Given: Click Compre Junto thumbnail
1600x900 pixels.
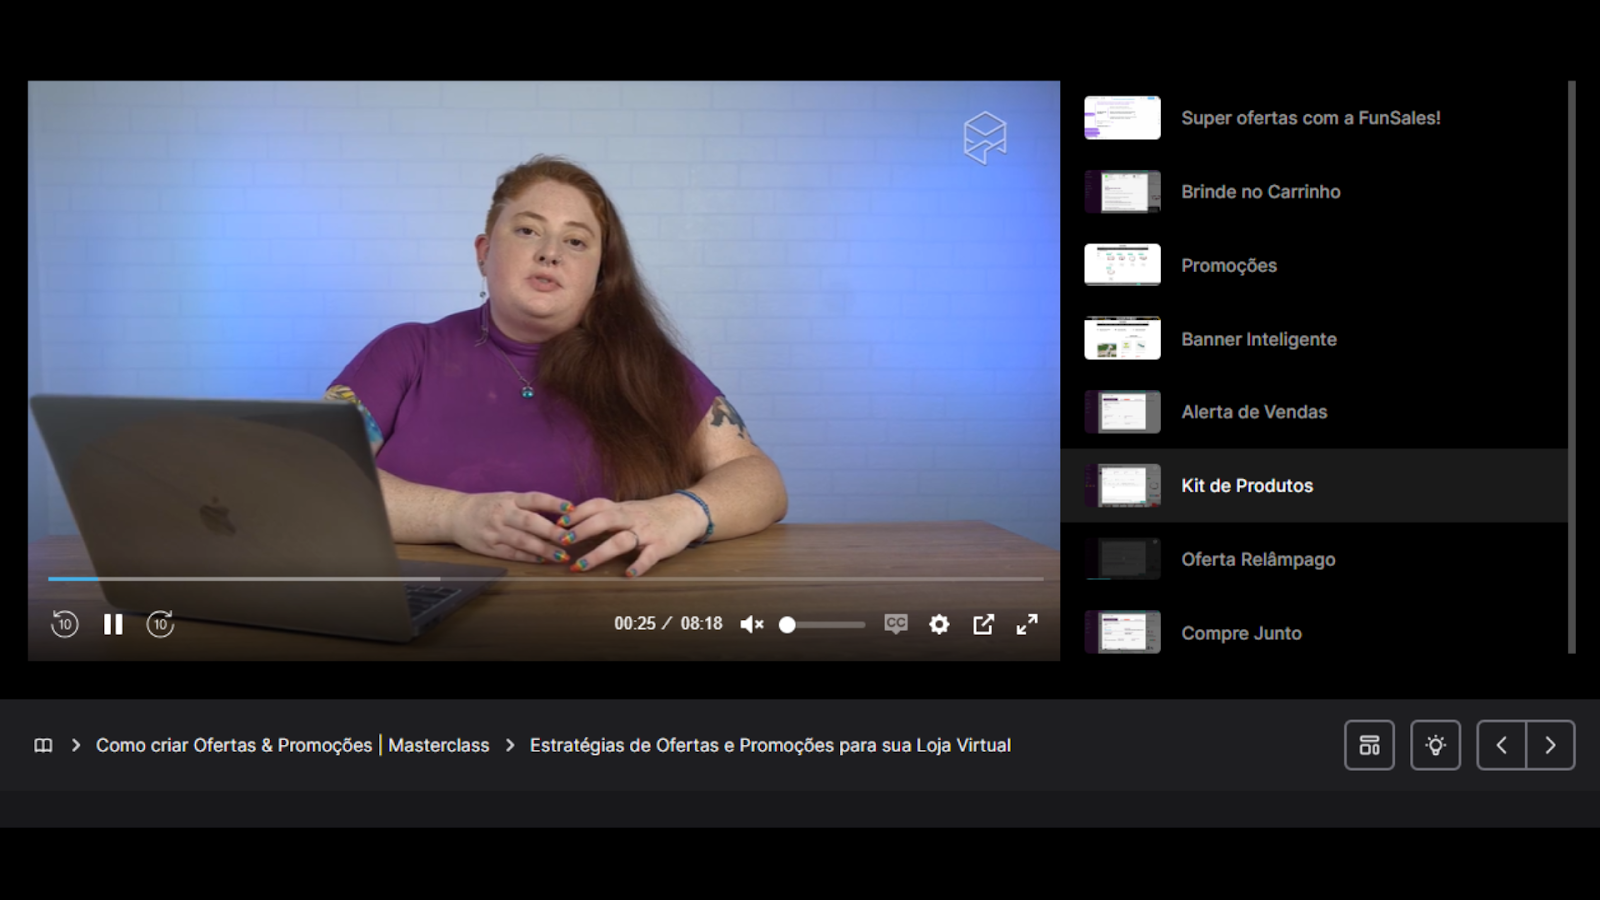Looking at the screenshot, I should click(x=1123, y=633).
